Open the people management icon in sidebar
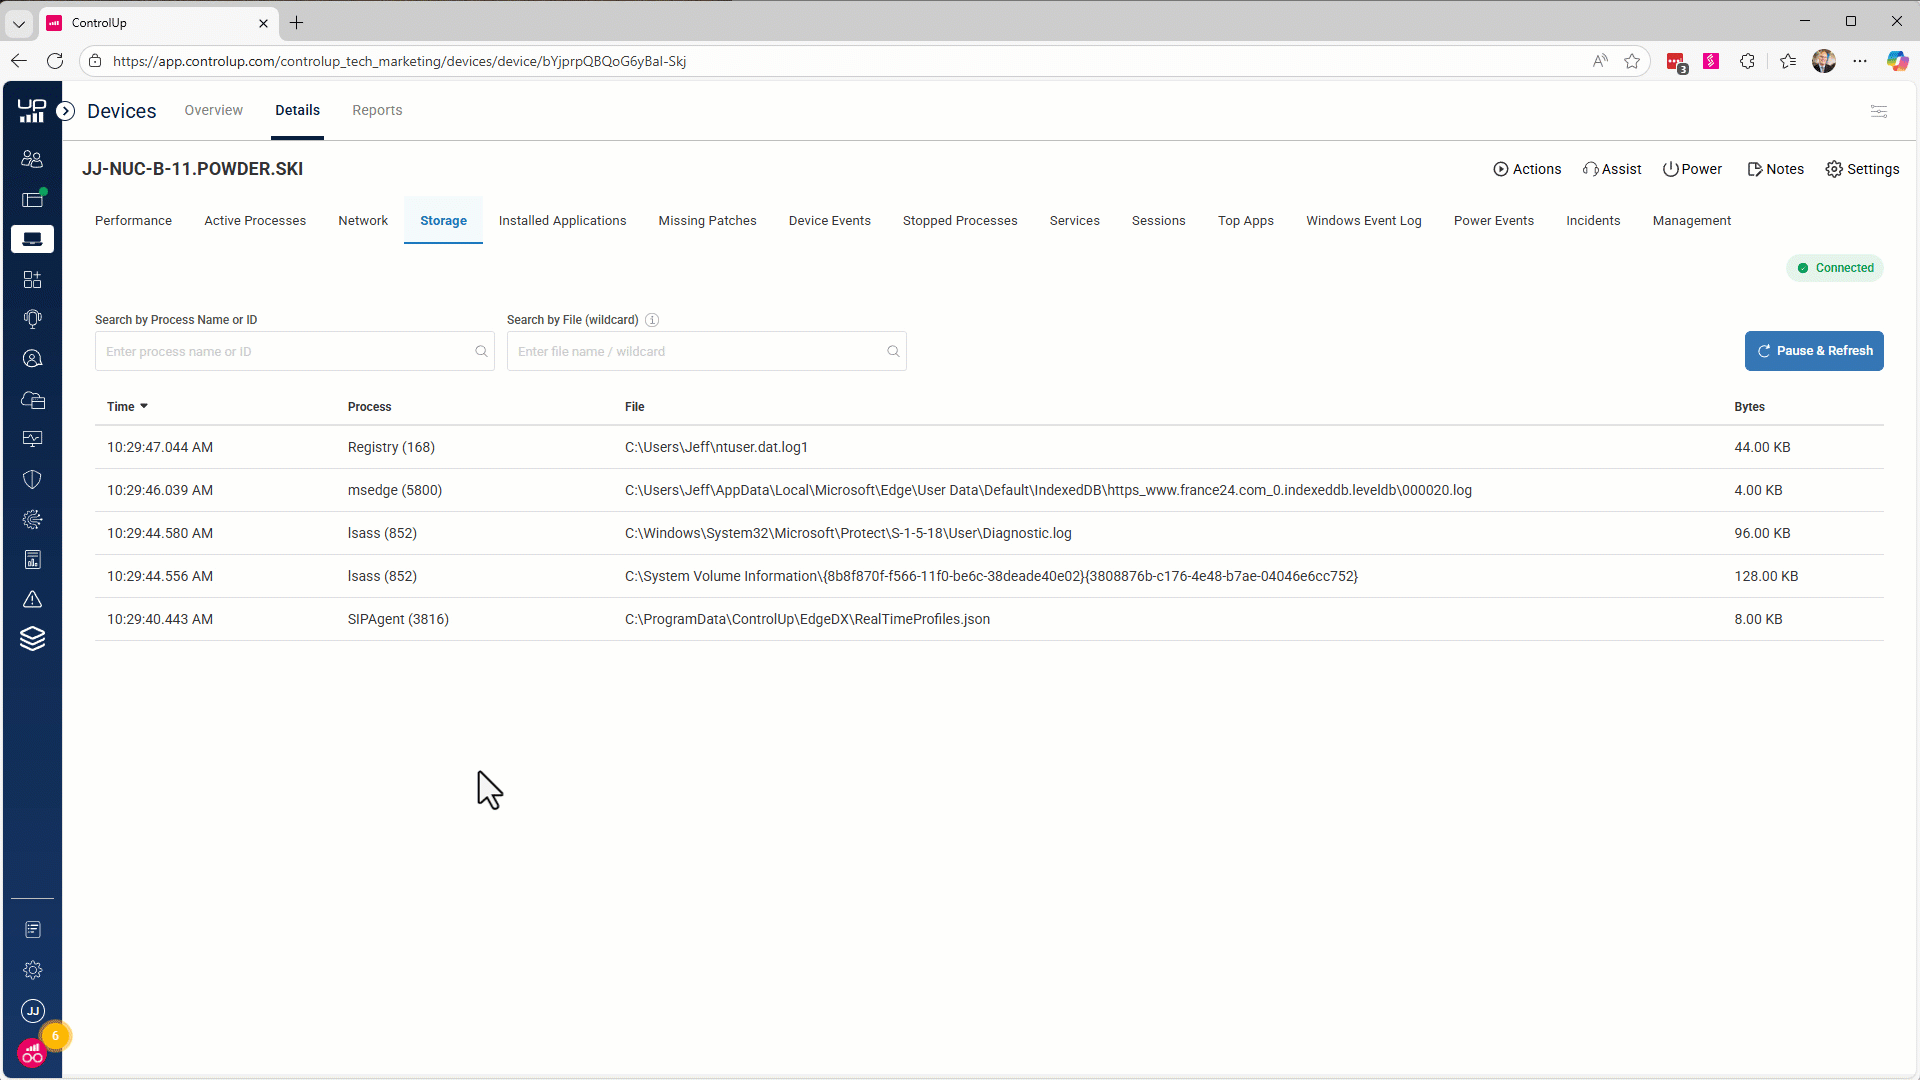Viewport: 1920px width, 1080px height. point(33,158)
